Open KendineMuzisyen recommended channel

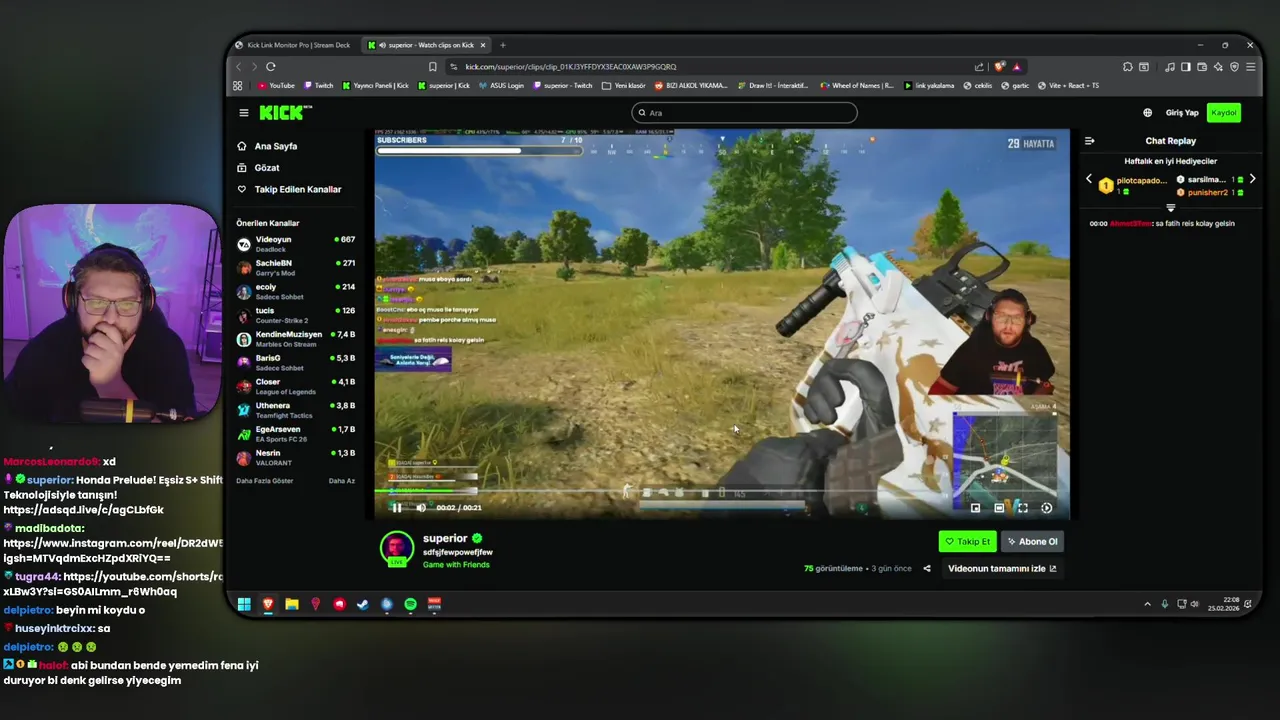pyautogui.click(x=295, y=339)
